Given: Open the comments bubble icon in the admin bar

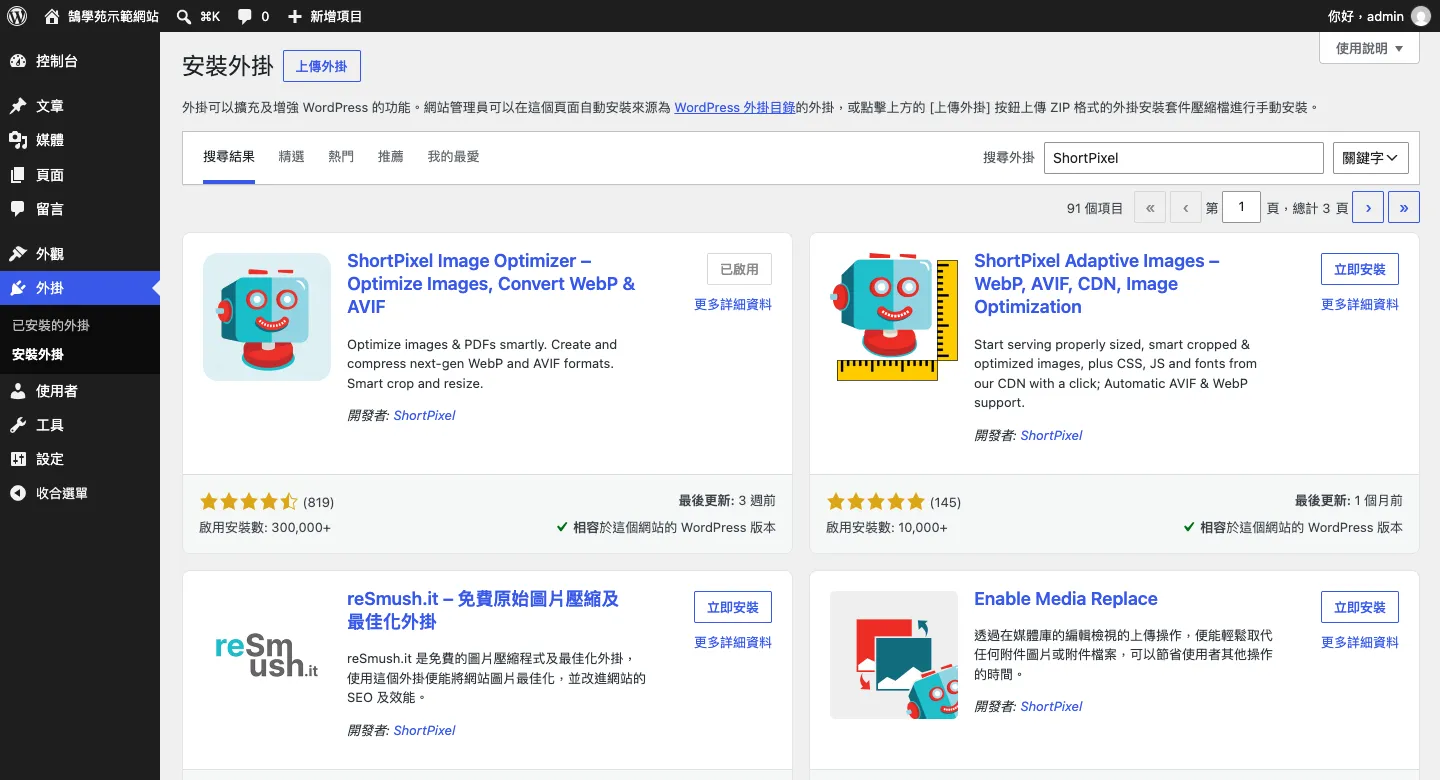Looking at the screenshot, I should coord(244,16).
